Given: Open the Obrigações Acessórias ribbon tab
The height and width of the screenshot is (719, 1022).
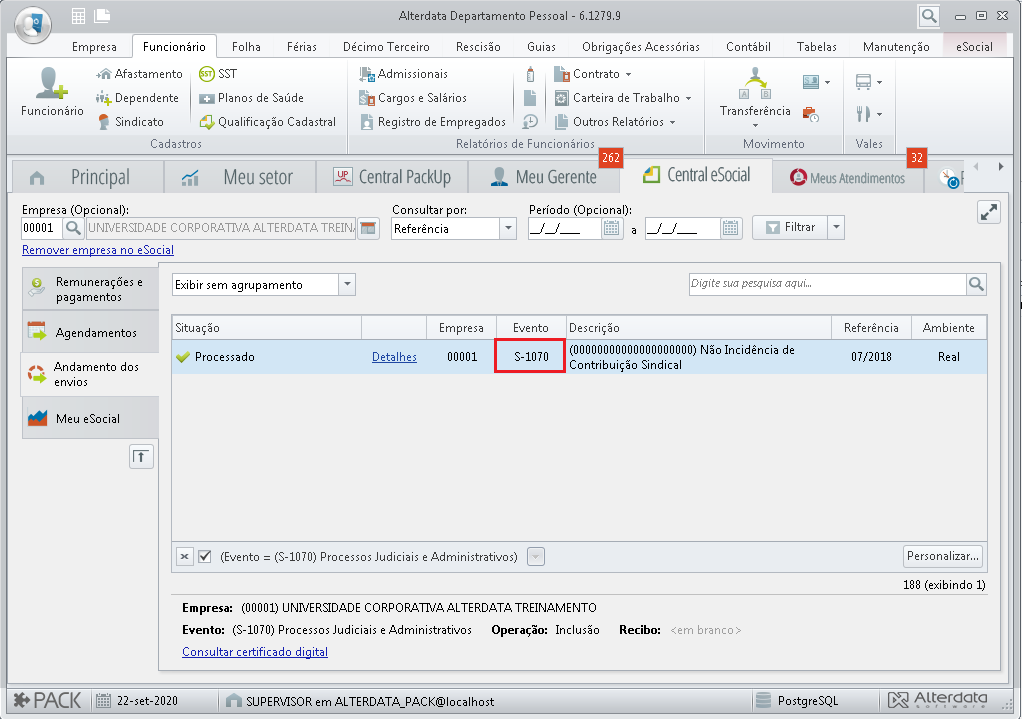Looking at the screenshot, I should pos(641,47).
